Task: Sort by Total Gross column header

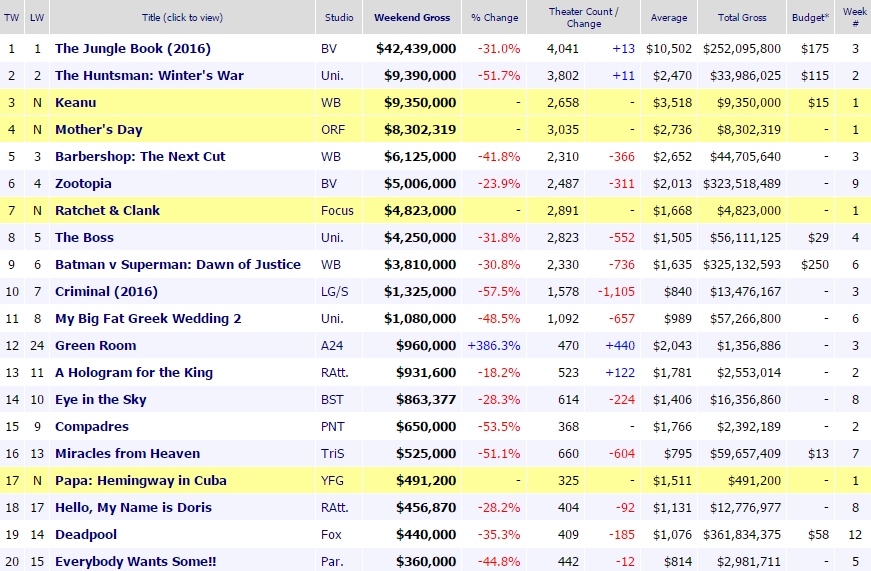Action: click(742, 17)
